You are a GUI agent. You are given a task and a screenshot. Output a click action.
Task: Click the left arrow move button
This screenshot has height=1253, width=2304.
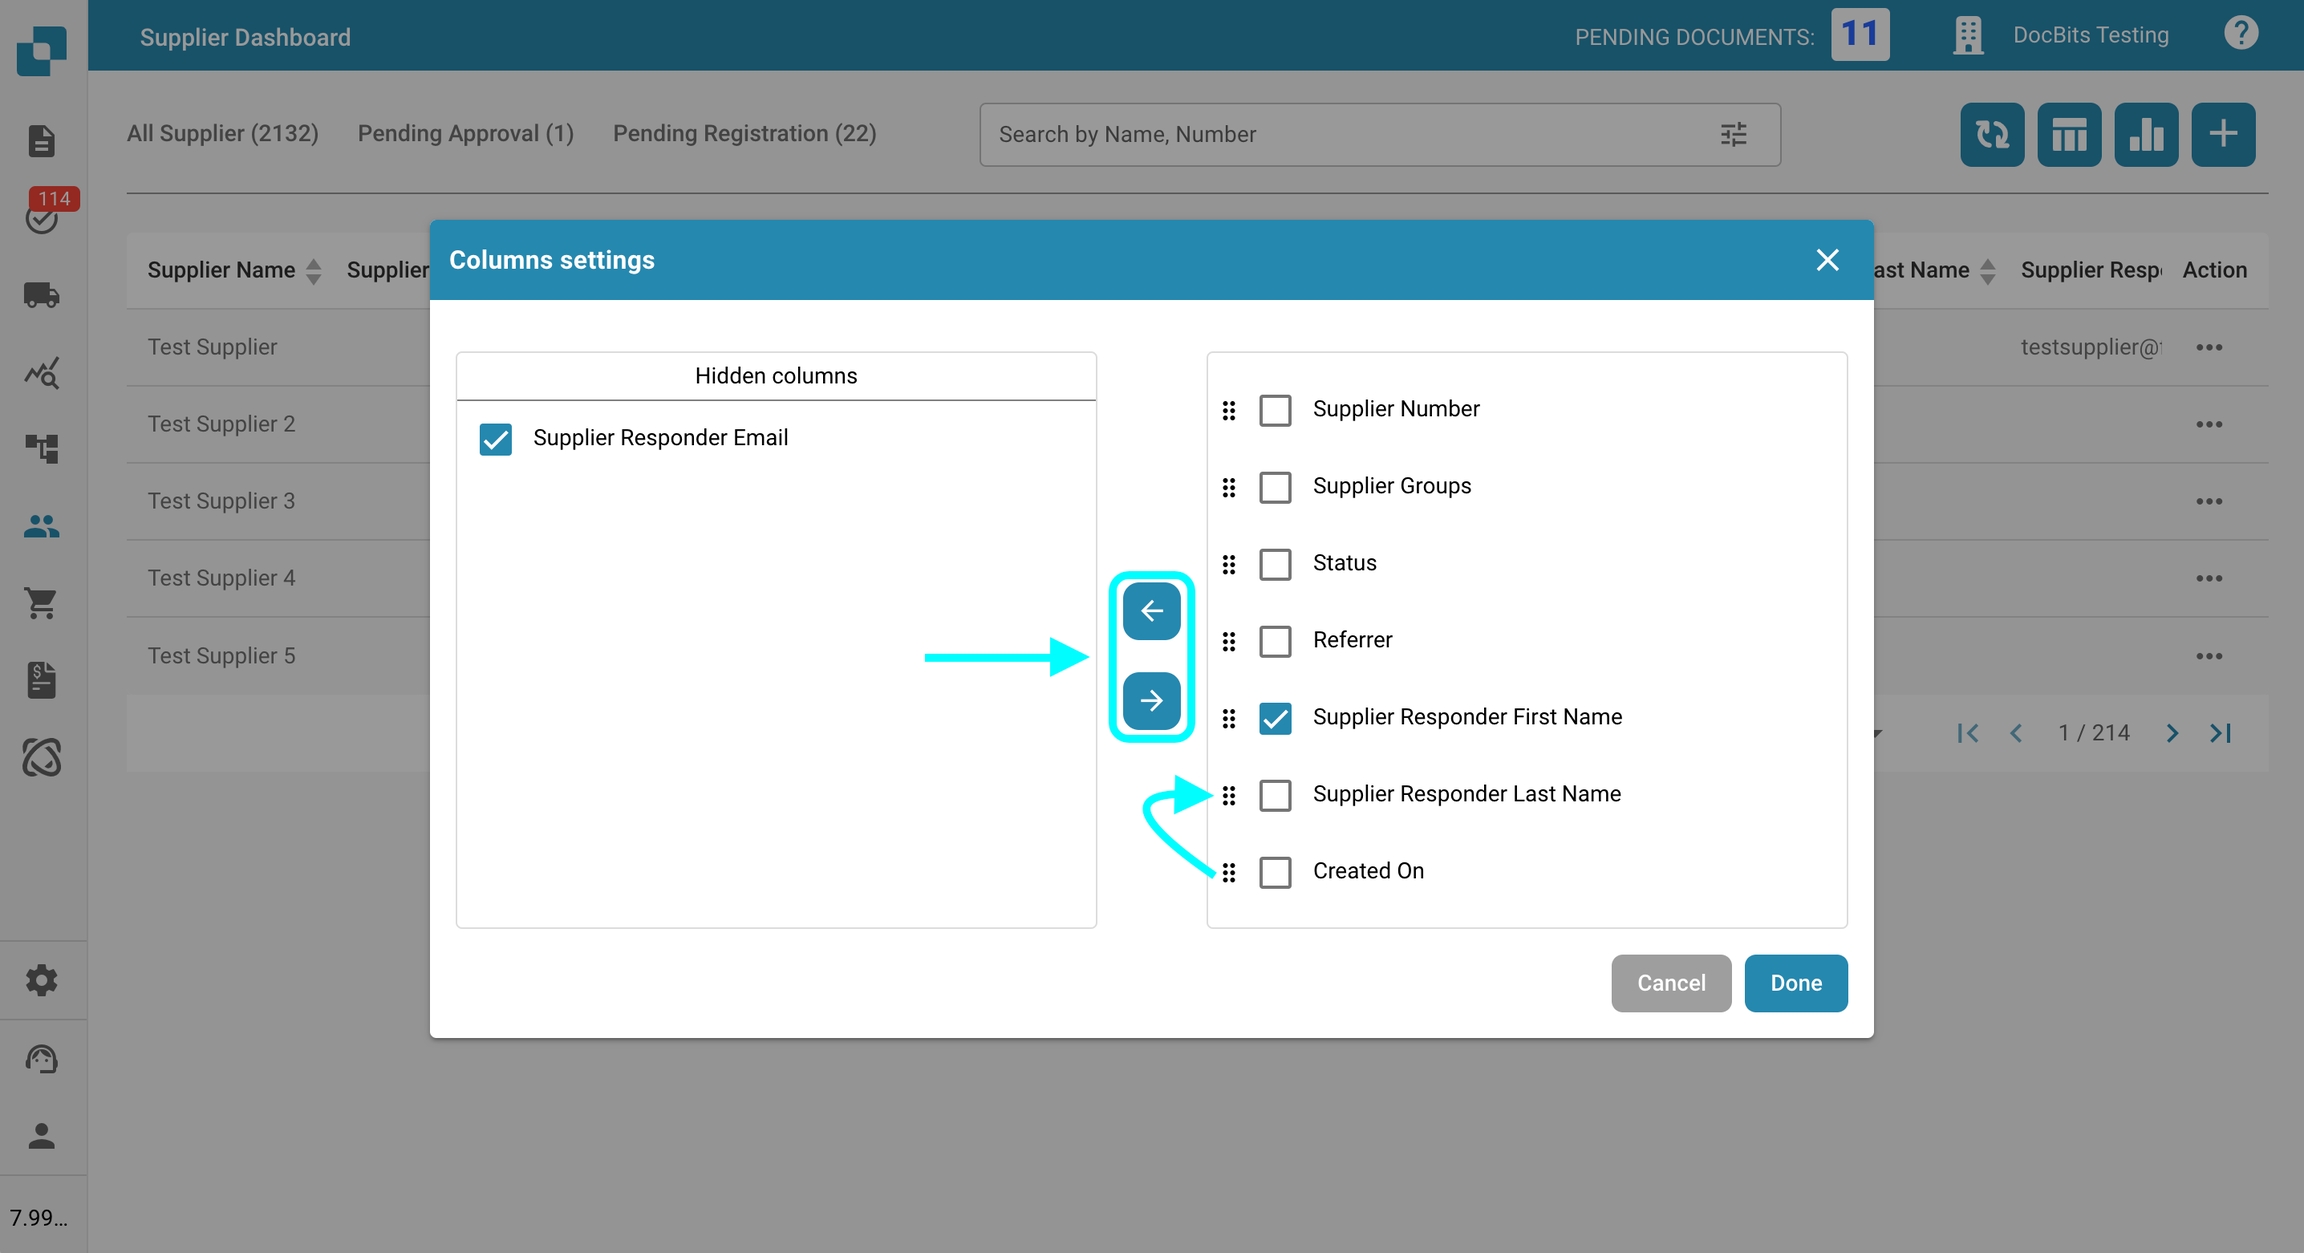pos(1151,611)
